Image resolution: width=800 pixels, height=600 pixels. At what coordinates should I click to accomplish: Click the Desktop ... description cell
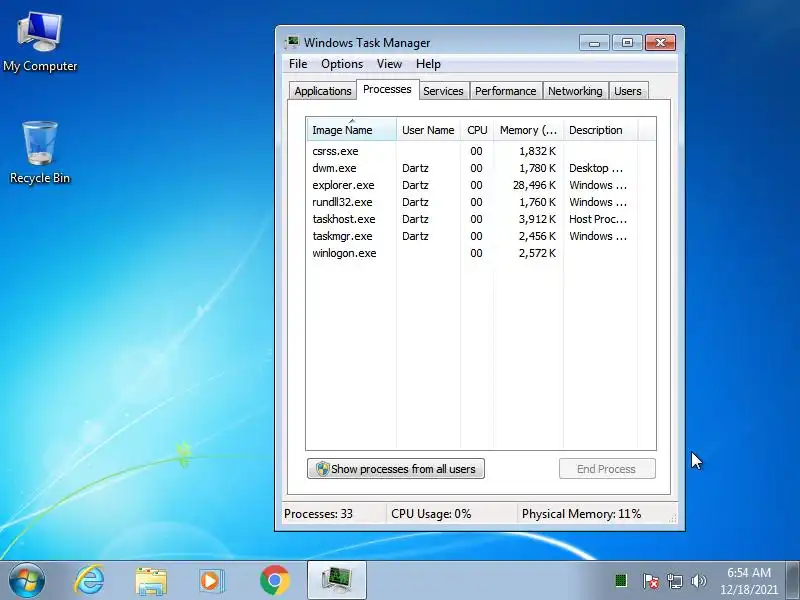coord(596,168)
